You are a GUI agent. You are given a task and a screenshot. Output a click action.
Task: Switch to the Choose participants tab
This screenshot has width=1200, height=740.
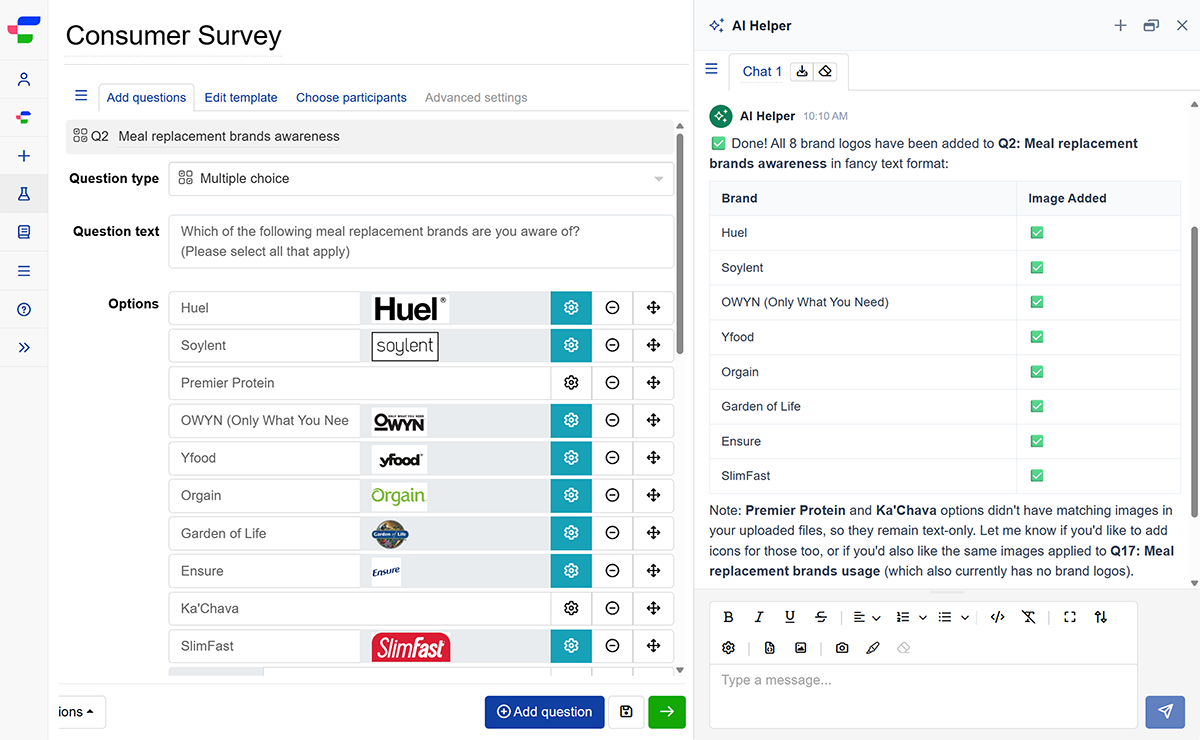pyautogui.click(x=351, y=98)
